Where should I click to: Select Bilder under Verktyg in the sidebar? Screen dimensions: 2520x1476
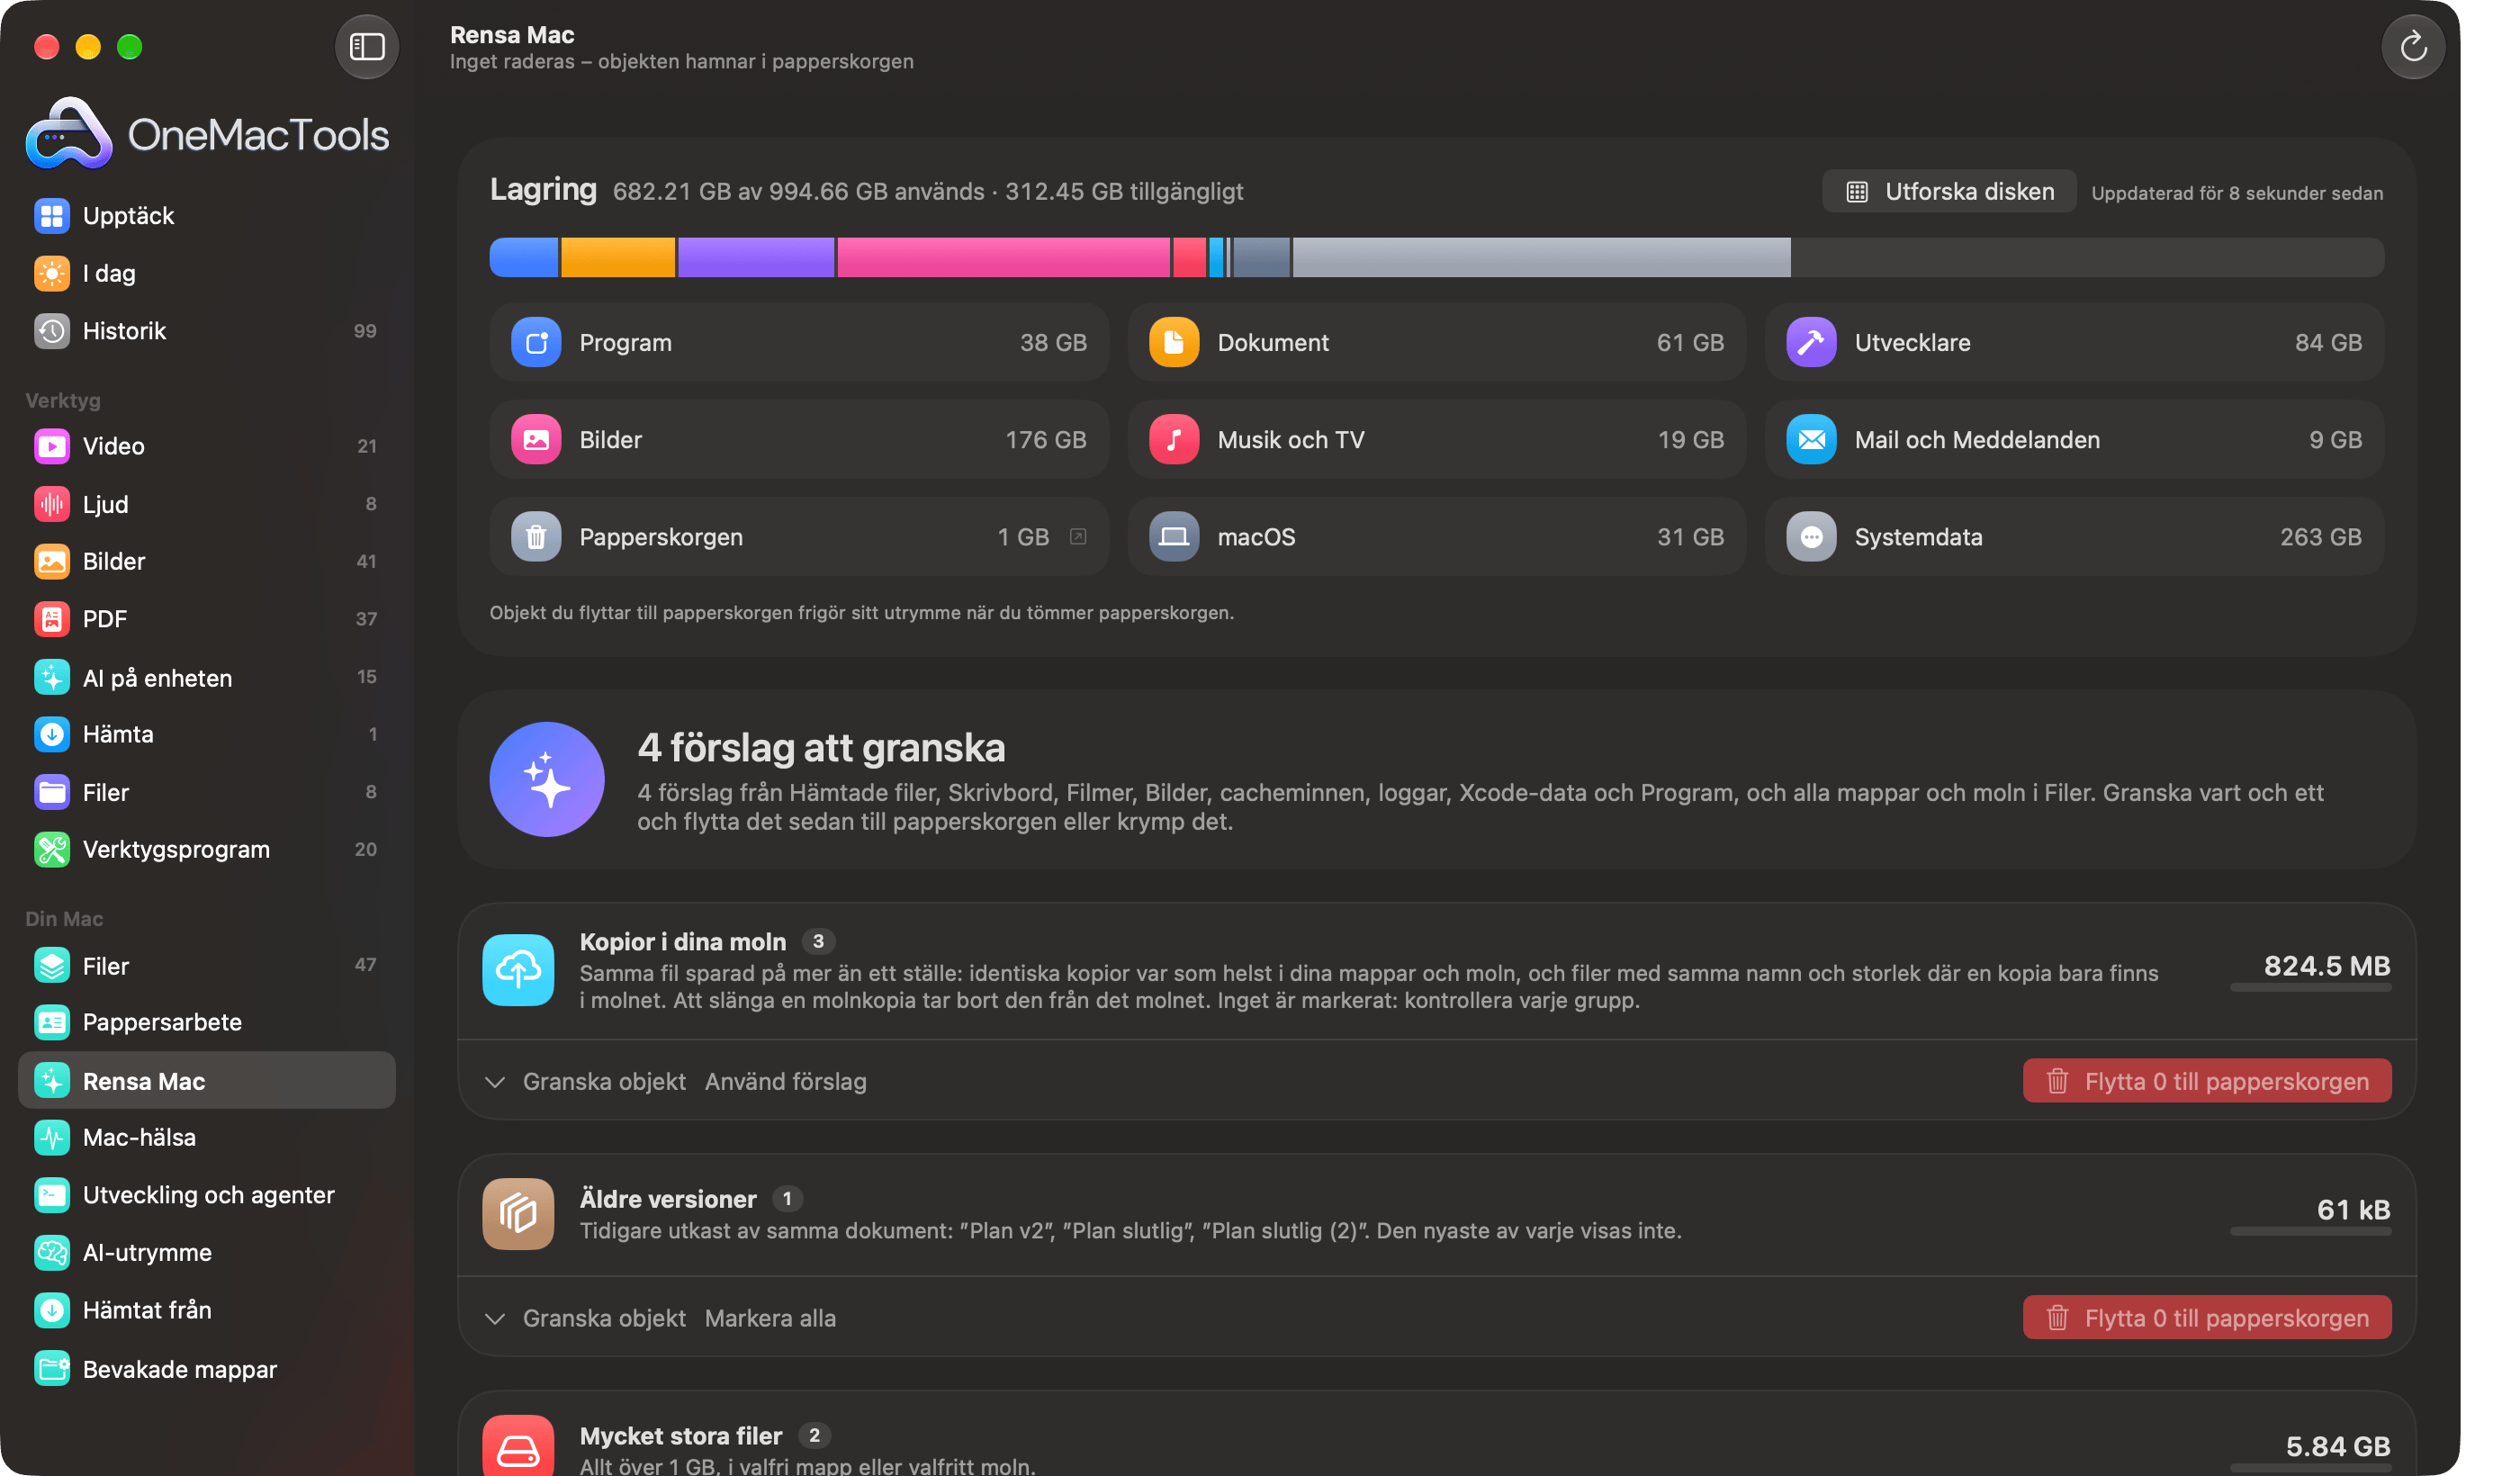coord(206,561)
